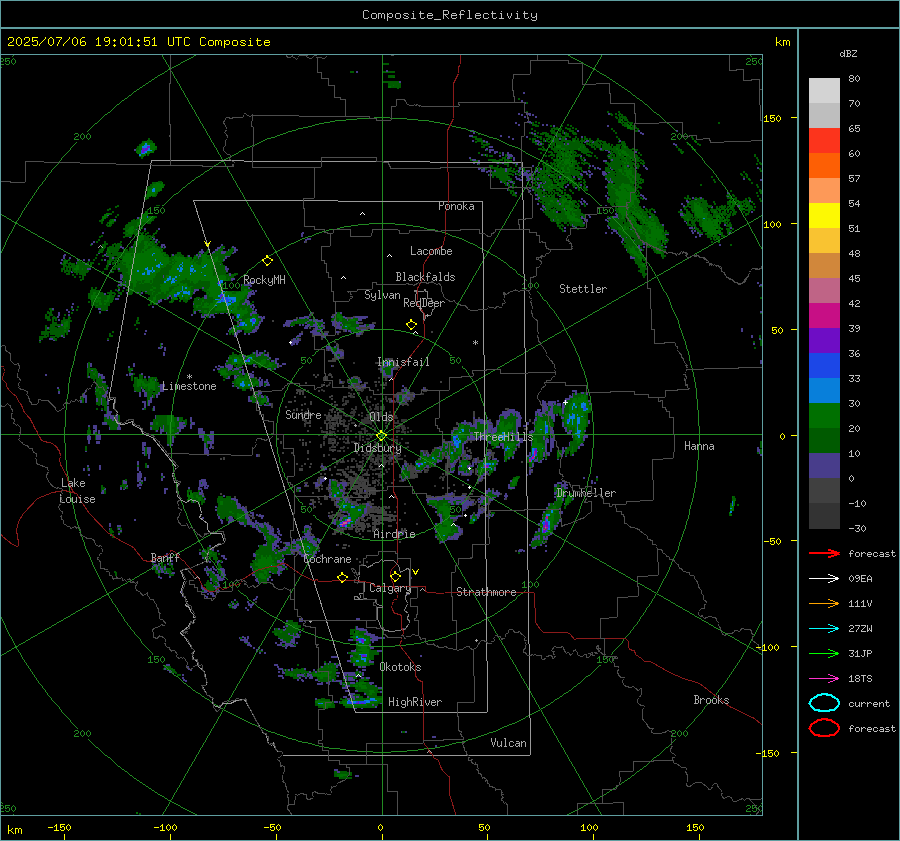Click the Okotoks town label
900x841 pixels.
point(400,667)
